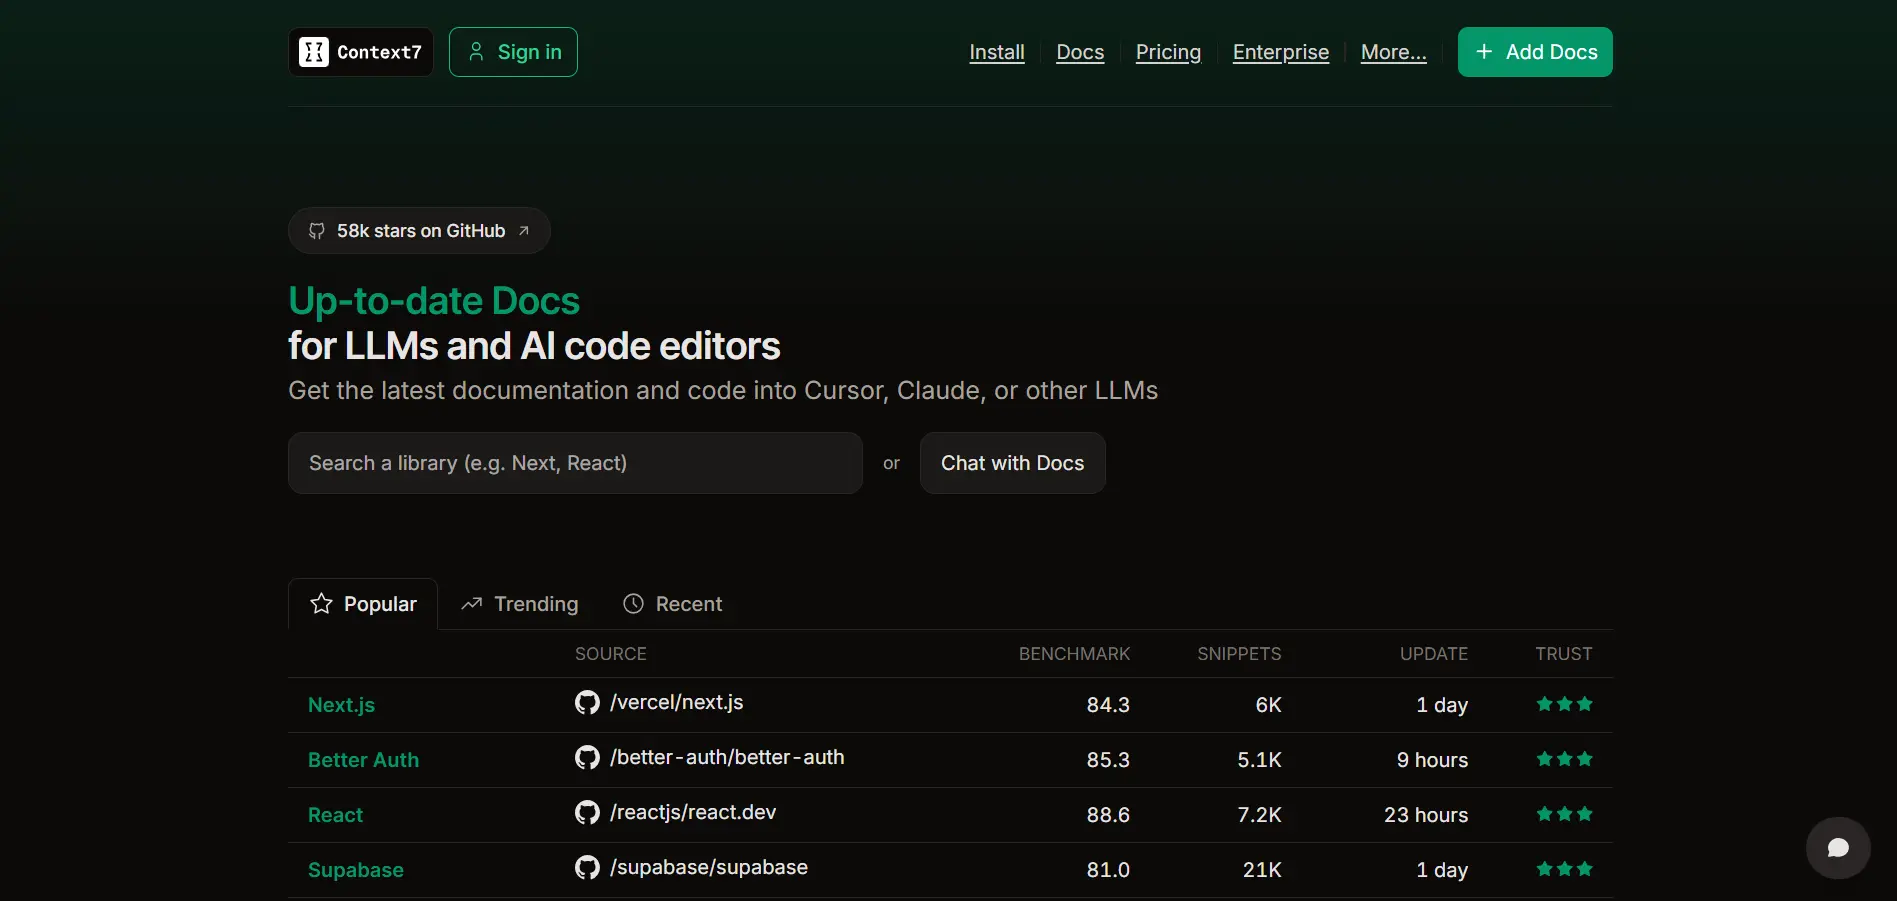Click the trending arrow icon
Image resolution: width=1897 pixels, height=901 pixels.
tap(471, 604)
